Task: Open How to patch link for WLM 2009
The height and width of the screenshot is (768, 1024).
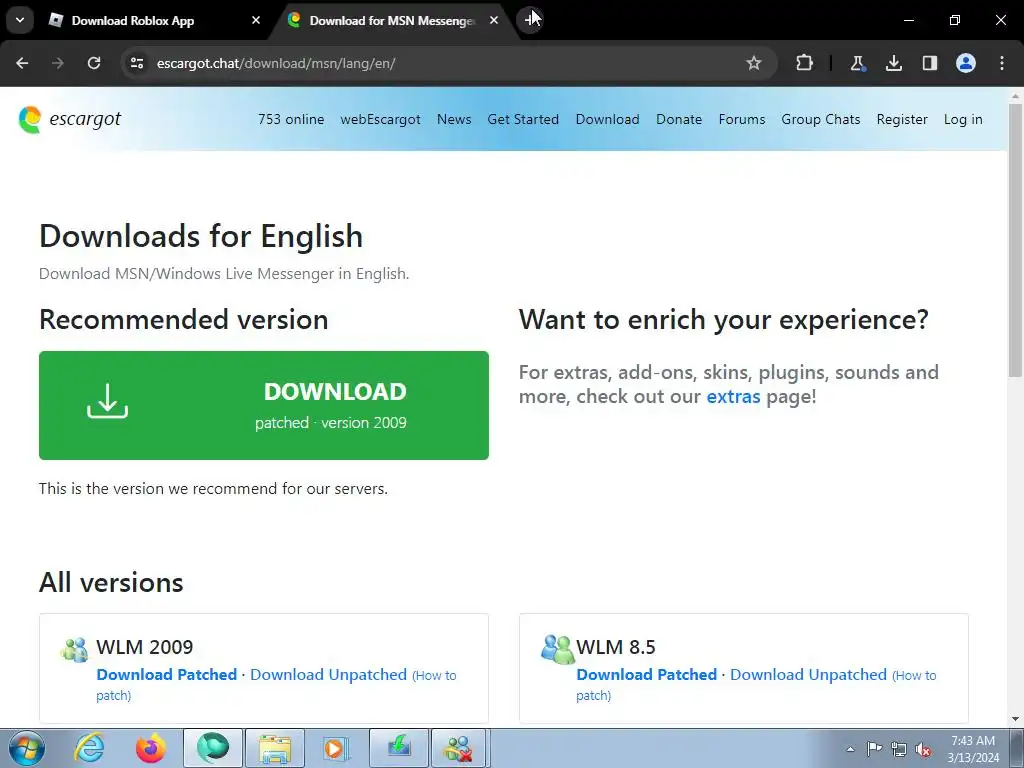Action: pyautogui.click(x=276, y=684)
